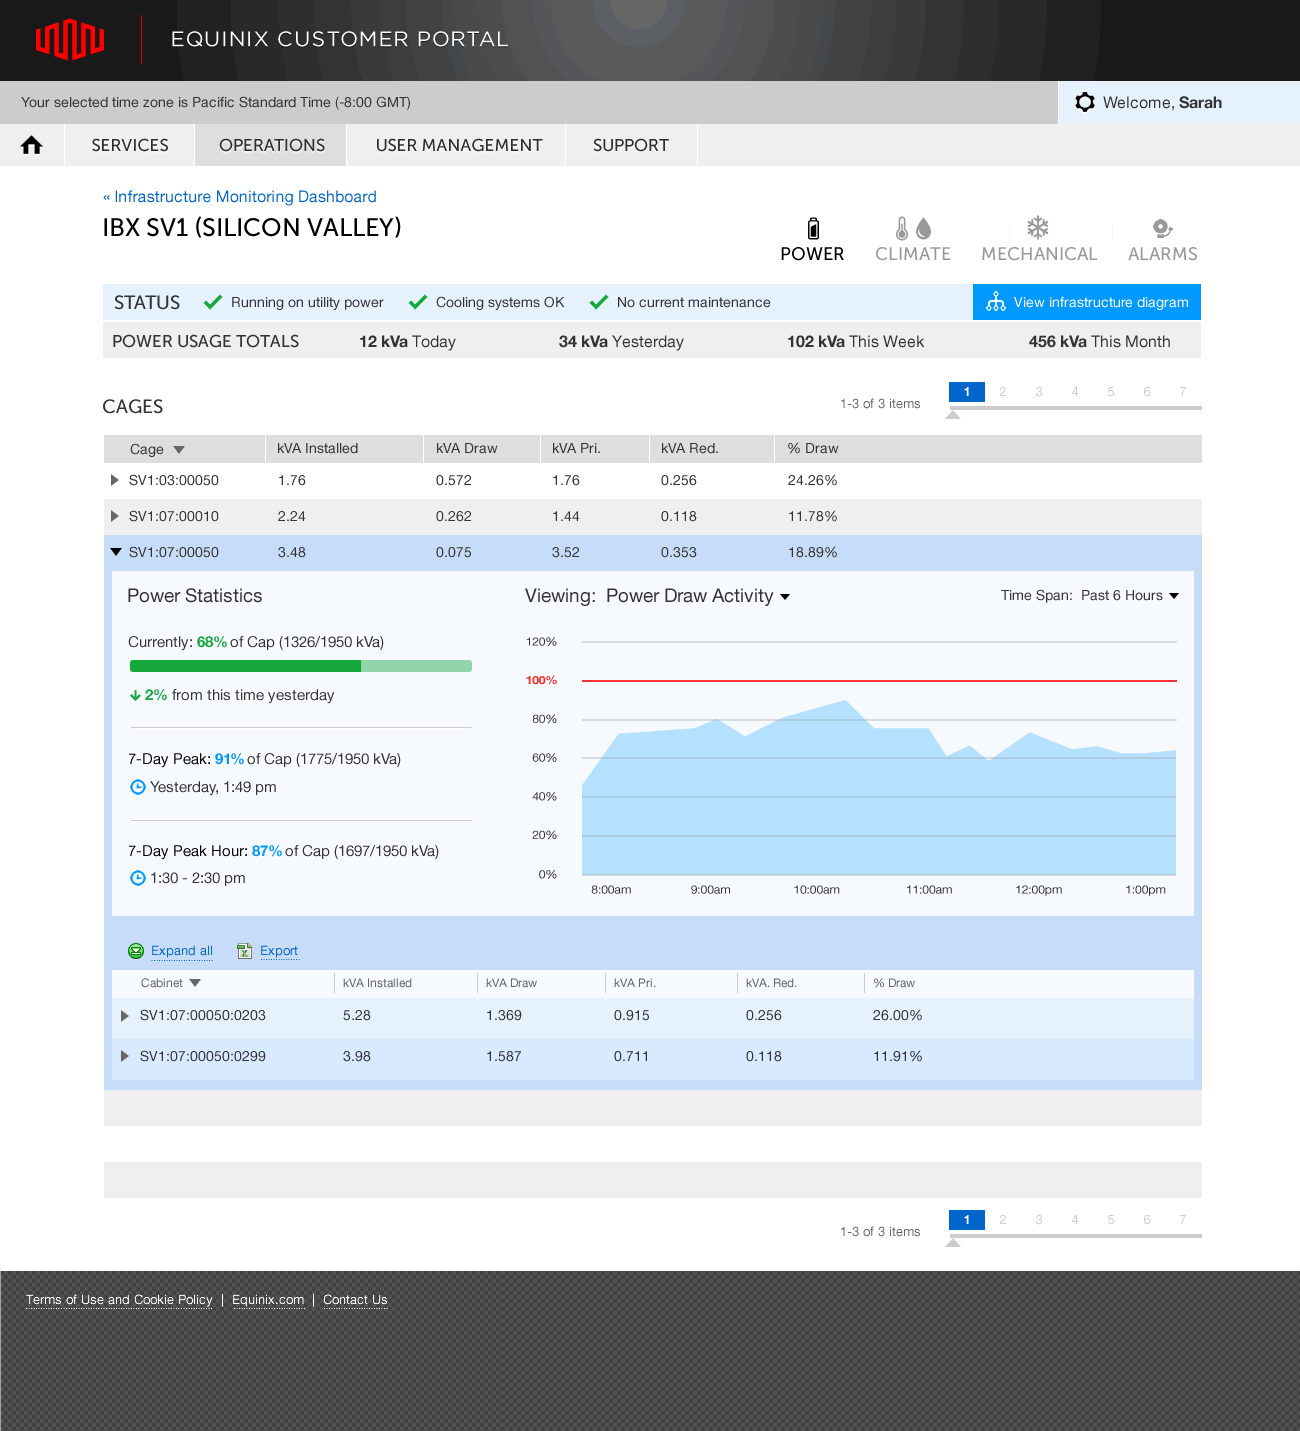Screen dimensions: 1300x1431
Task: Go to page 3 in bottom pagination
Action: point(1039,1220)
